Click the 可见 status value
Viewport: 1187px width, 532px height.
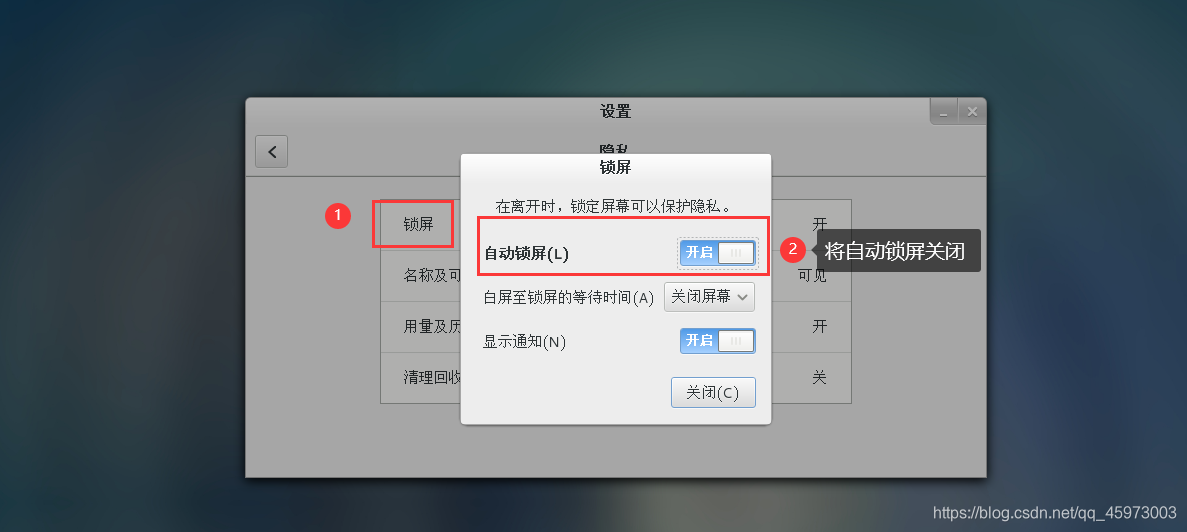tap(812, 275)
